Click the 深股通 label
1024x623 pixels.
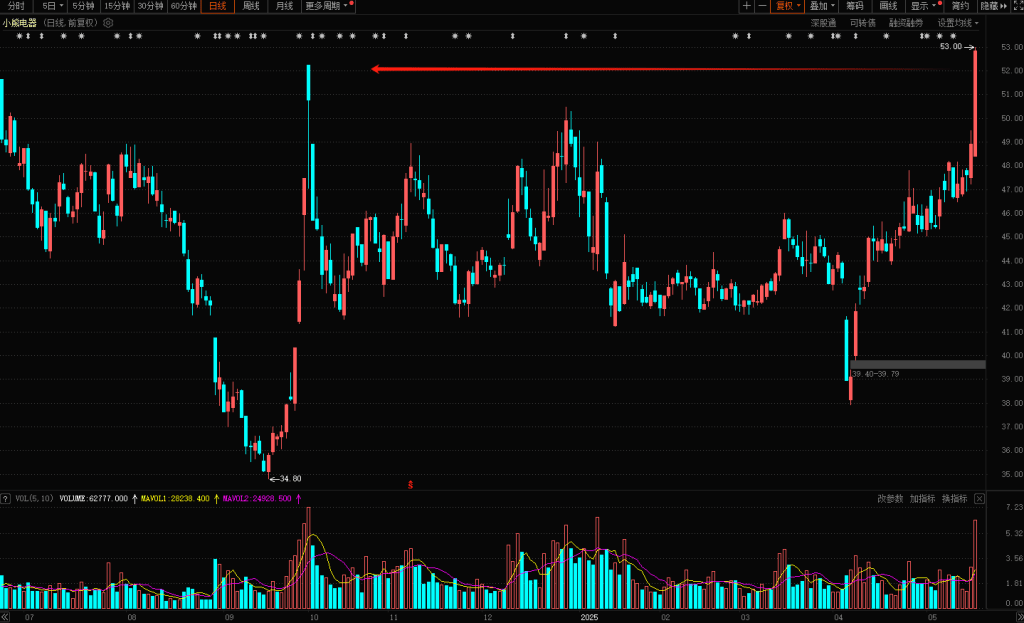(x=824, y=23)
